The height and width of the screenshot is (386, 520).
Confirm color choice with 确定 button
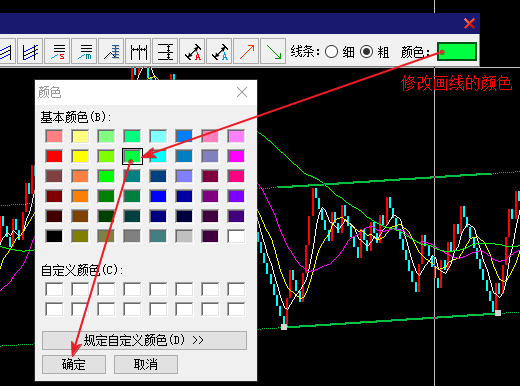[74, 364]
